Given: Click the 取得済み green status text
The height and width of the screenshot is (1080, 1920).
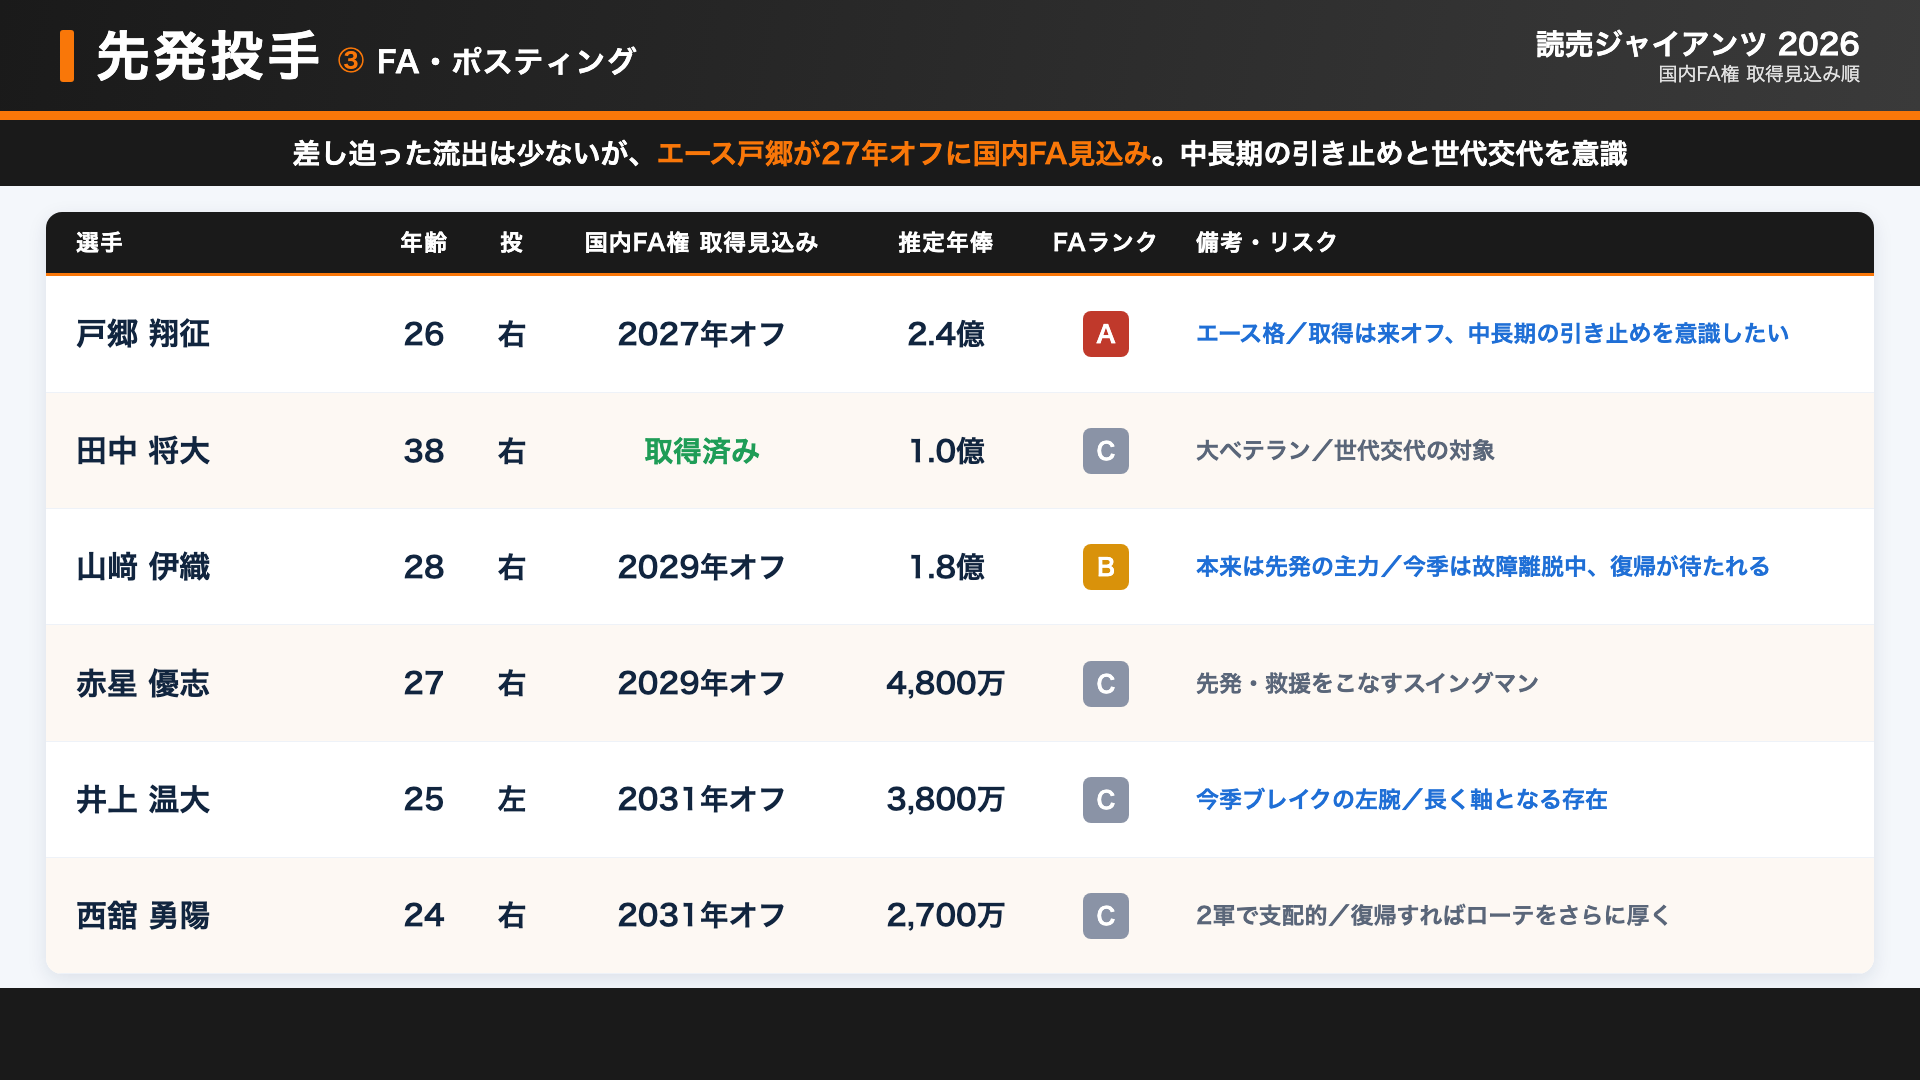Looking at the screenshot, I should (x=702, y=451).
